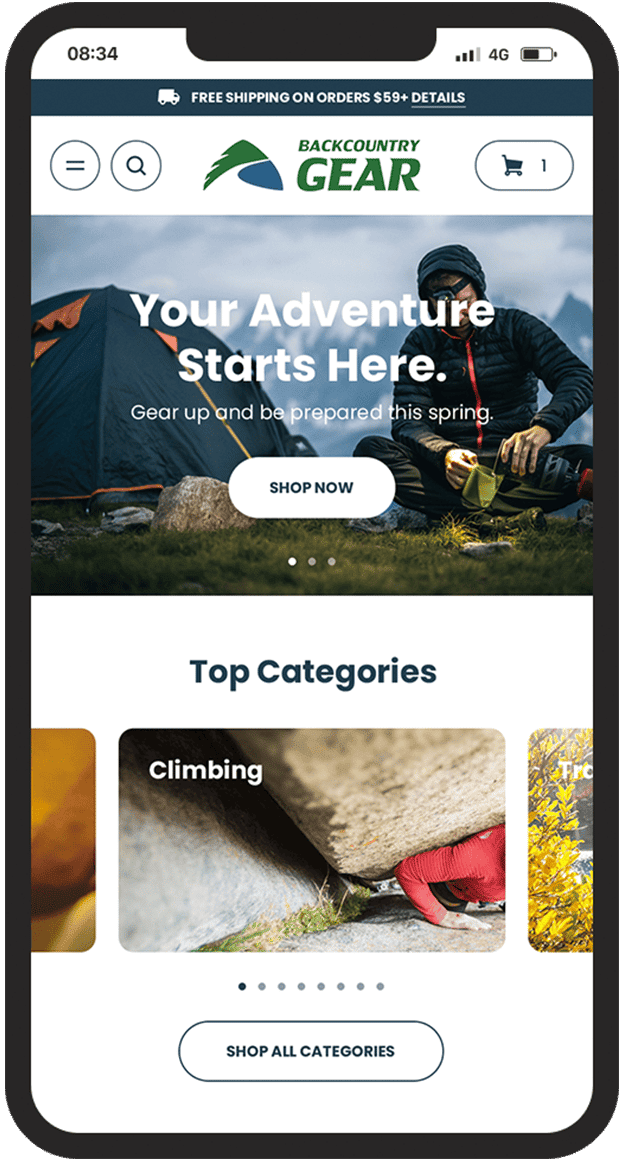Click the Your Adventure Starts Here banner
Image resolution: width=624 pixels, height=1160 pixels.
click(312, 405)
